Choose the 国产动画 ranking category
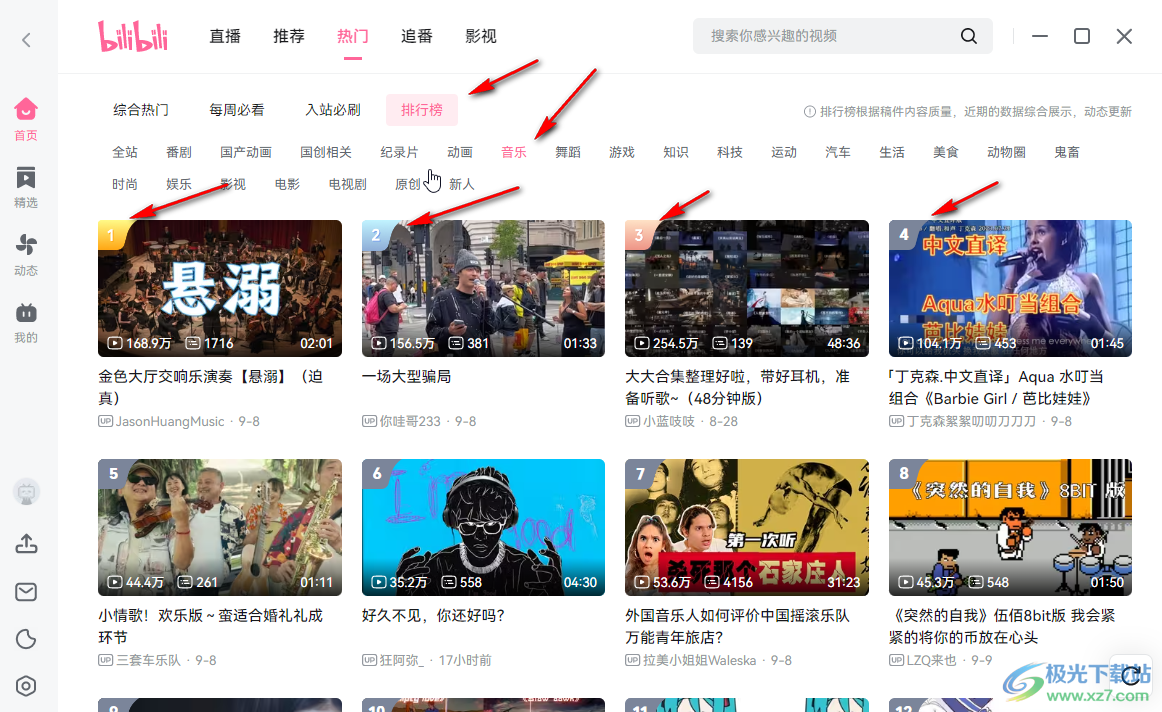Screen dimensions: 1162x712 click(246, 152)
